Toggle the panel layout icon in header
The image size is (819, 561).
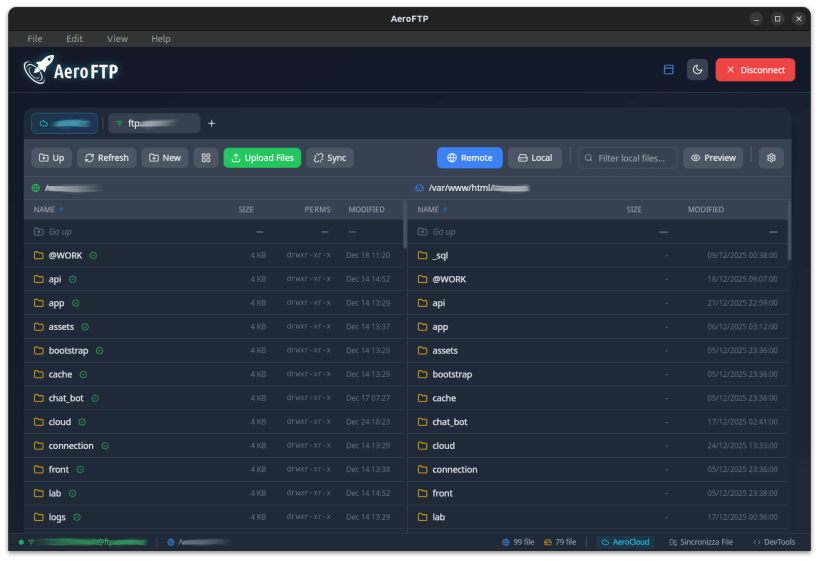(669, 69)
